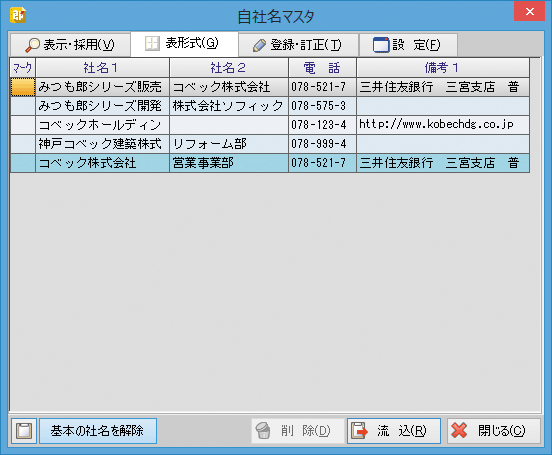Click the small clipboard icon button at bottom left
Viewport: 552px width, 455px height.
(x=24, y=430)
